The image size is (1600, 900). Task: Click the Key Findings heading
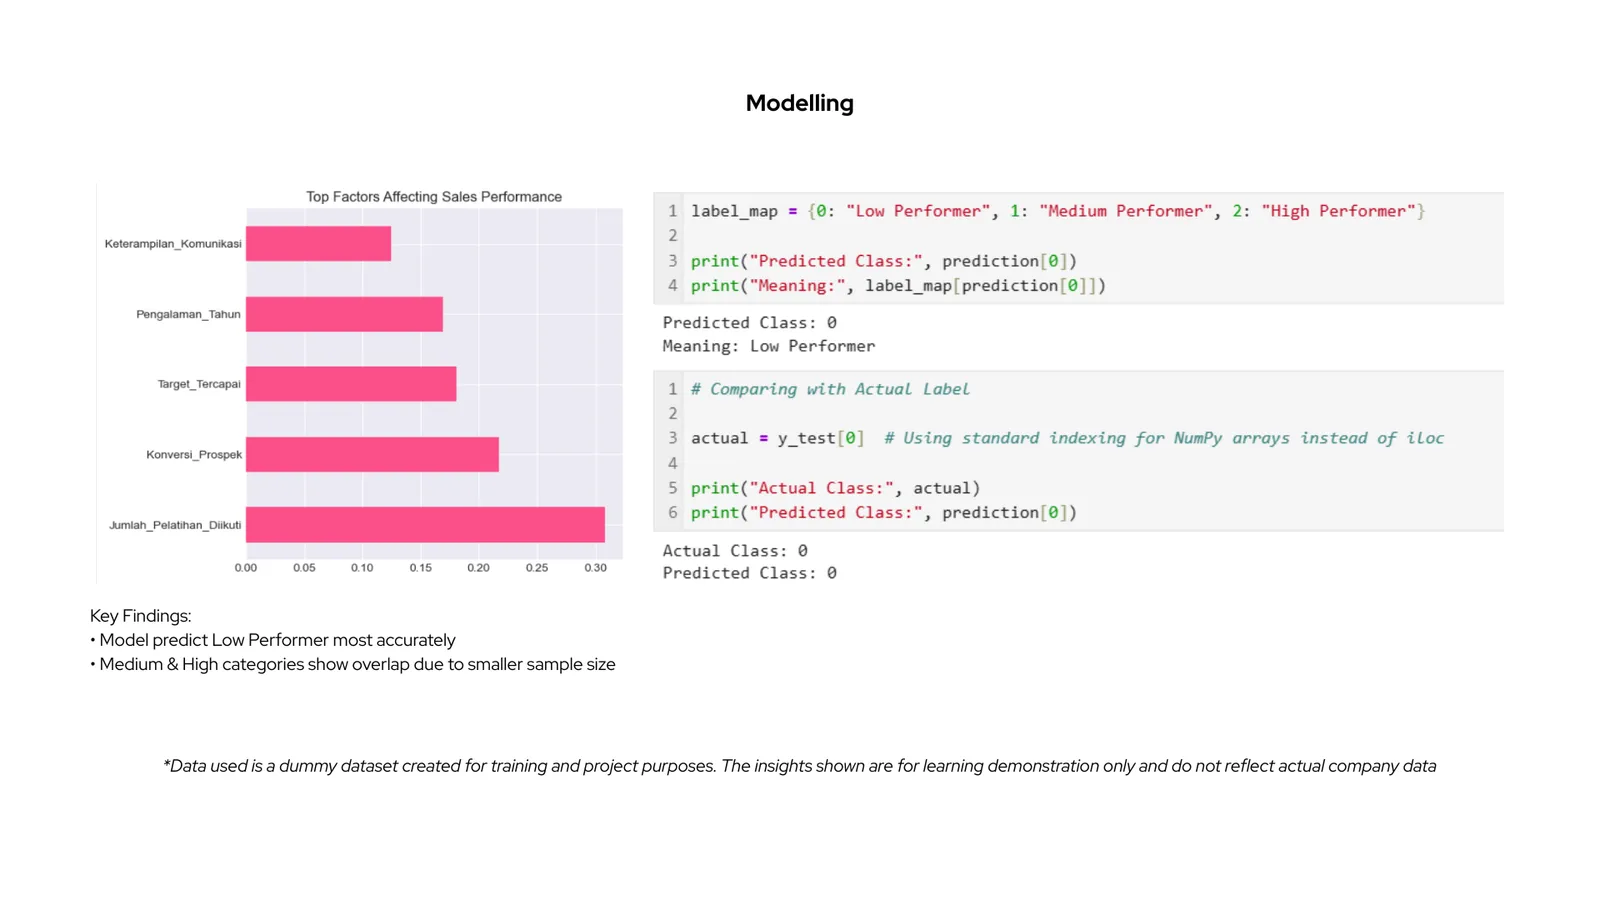pyautogui.click(x=140, y=616)
